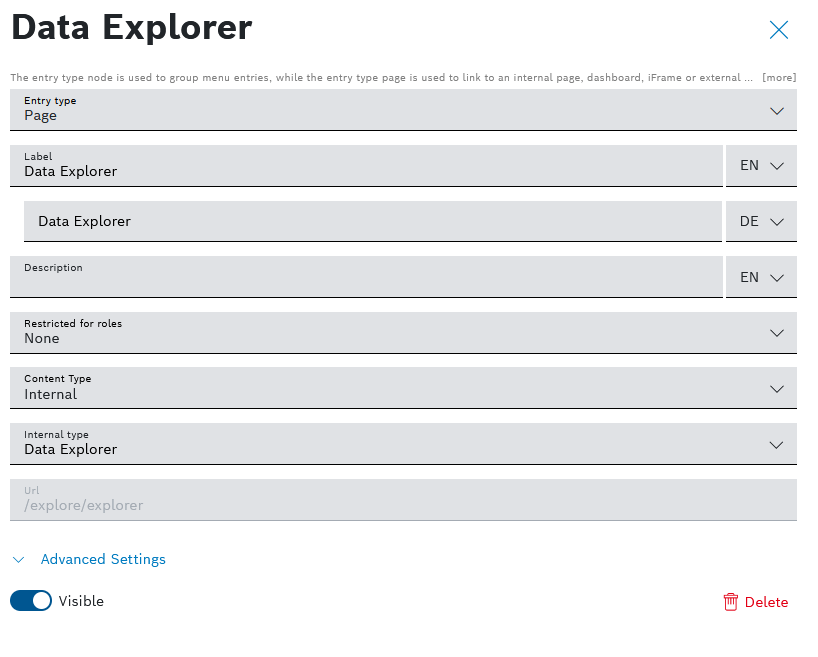This screenshot has height=657, width=818.
Task: Change the DE language selector
Action: click(761, 222)
